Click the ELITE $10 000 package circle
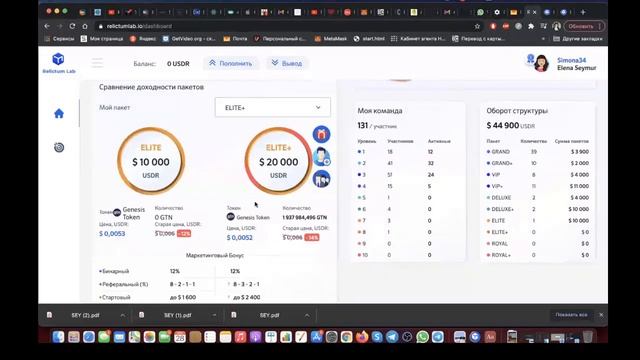Viewport: 640px width, 360px height. click(x=151, y=161)
